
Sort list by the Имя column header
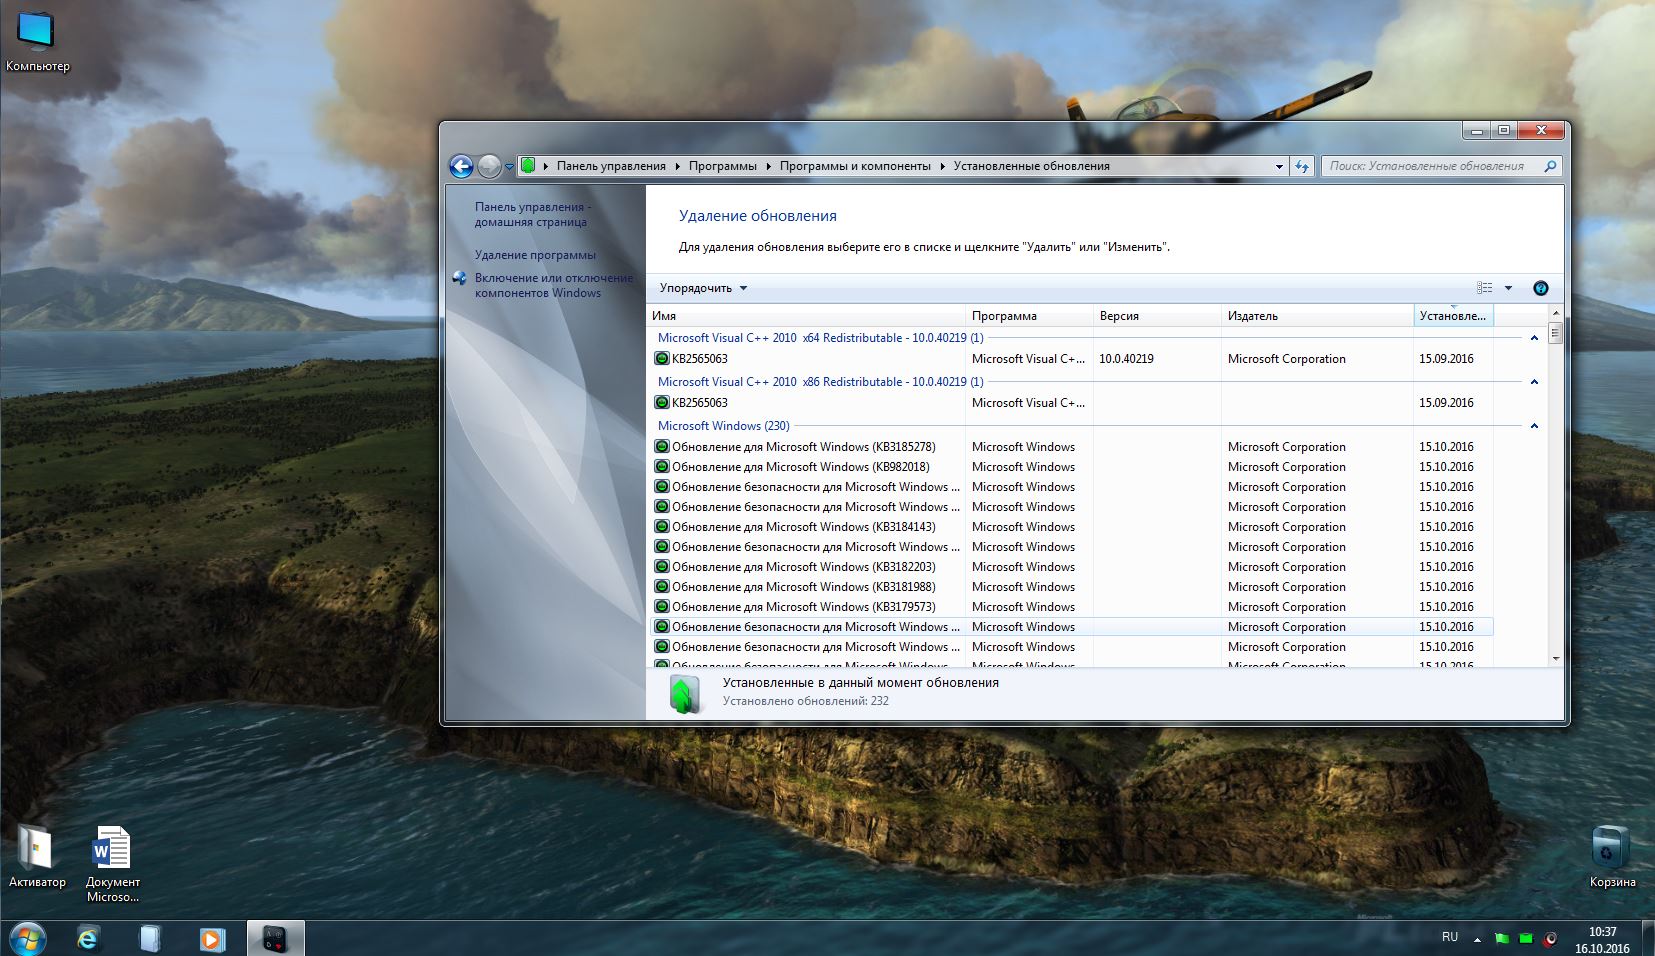click(806, 316)
